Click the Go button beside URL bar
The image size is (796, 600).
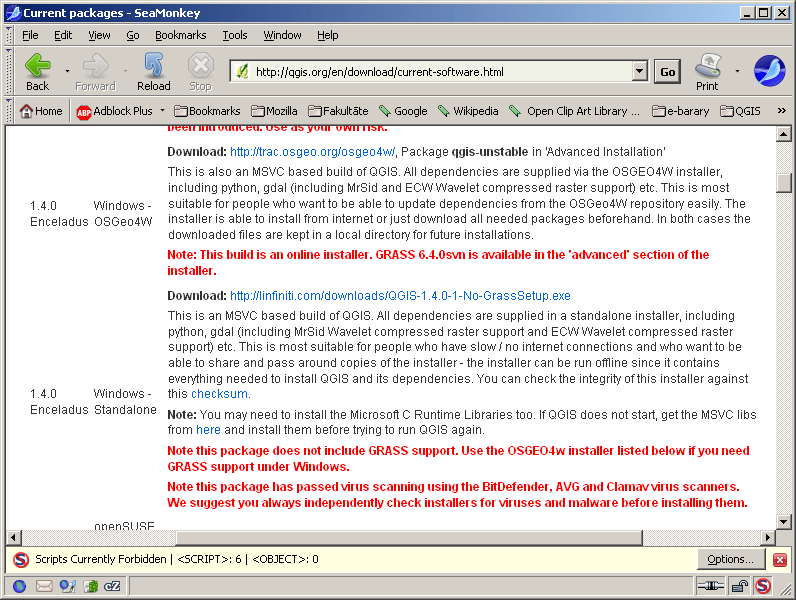668,72
